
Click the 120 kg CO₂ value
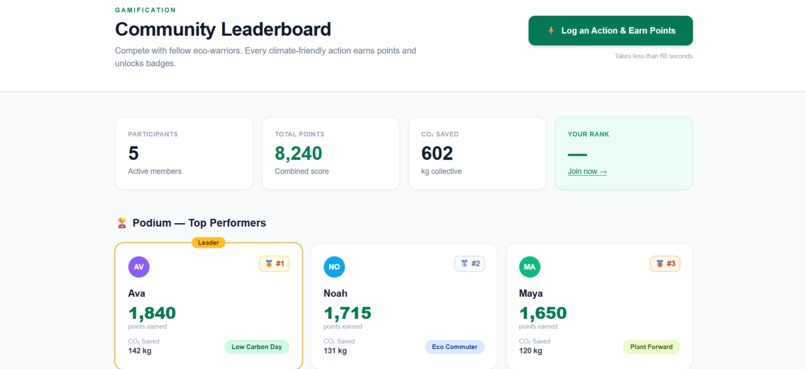coord(530,351)
